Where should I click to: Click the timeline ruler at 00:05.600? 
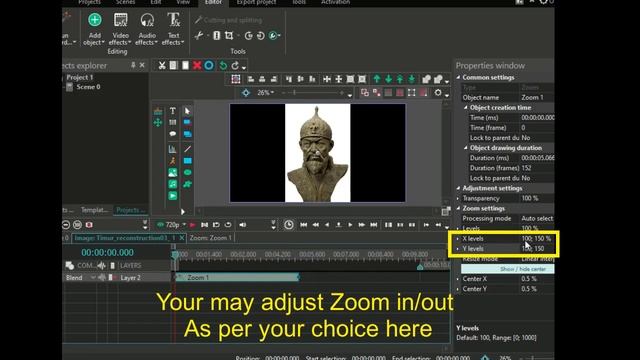313,254
